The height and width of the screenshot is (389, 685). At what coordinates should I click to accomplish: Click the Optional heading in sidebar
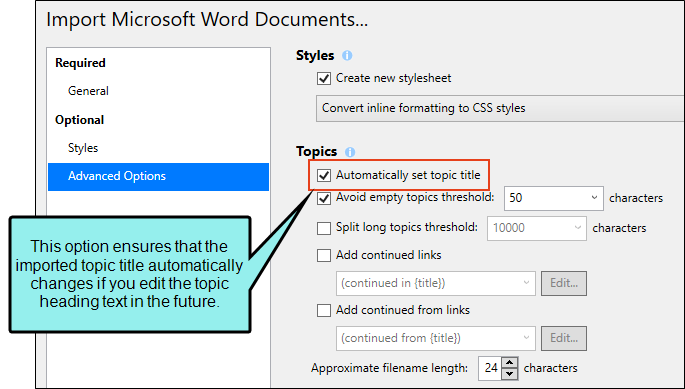coord(80,120)
